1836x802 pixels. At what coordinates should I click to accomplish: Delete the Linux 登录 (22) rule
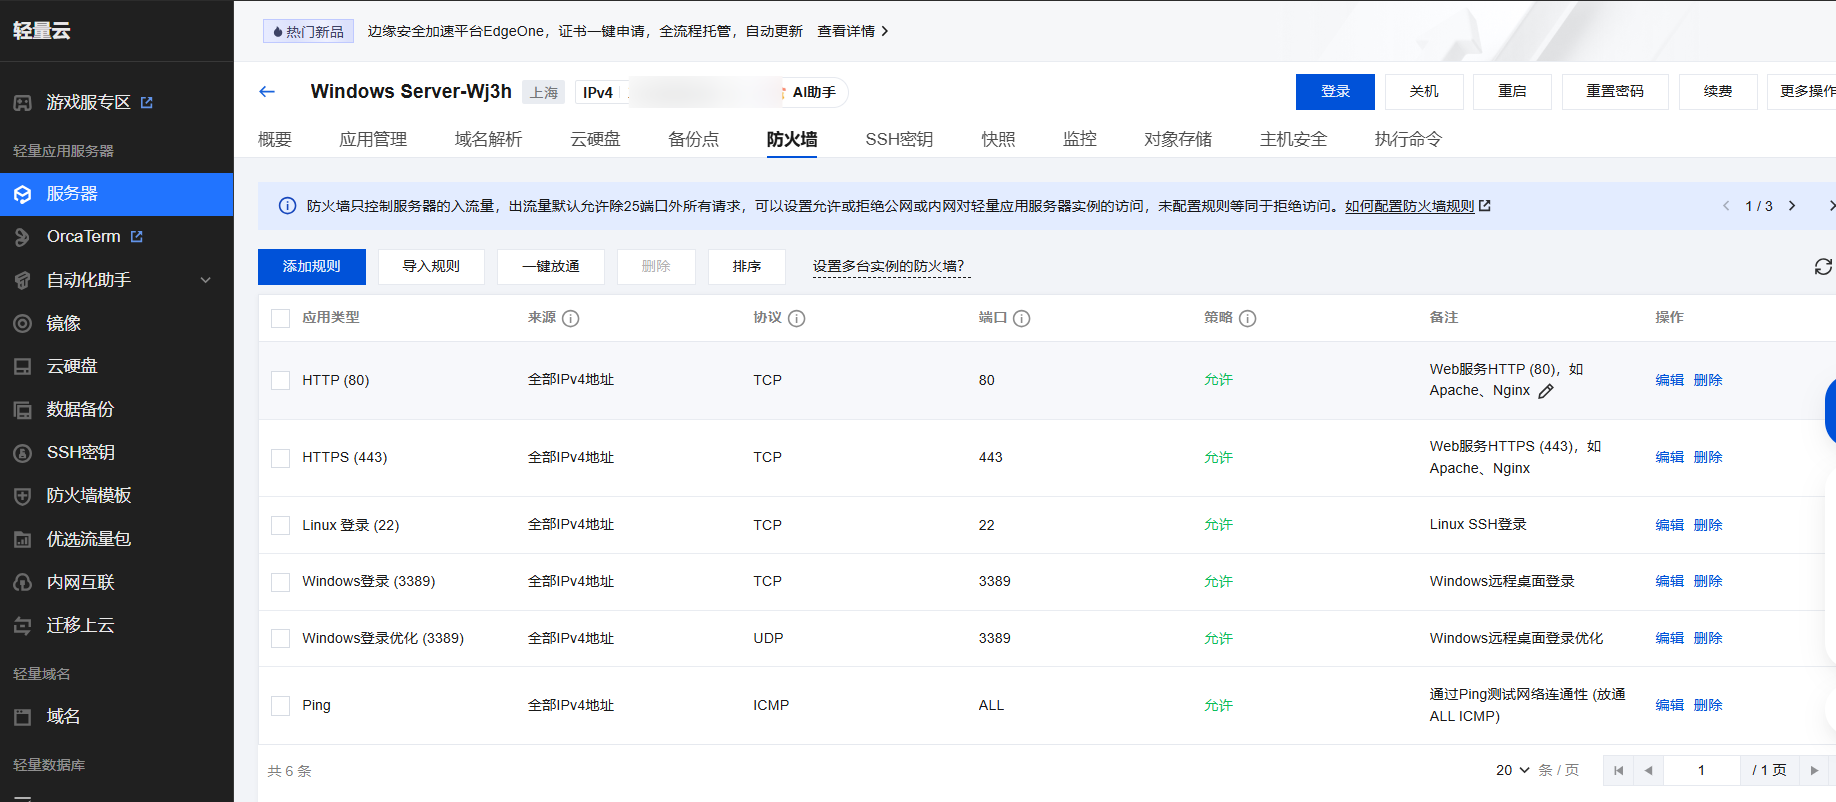click(1708, 525)
